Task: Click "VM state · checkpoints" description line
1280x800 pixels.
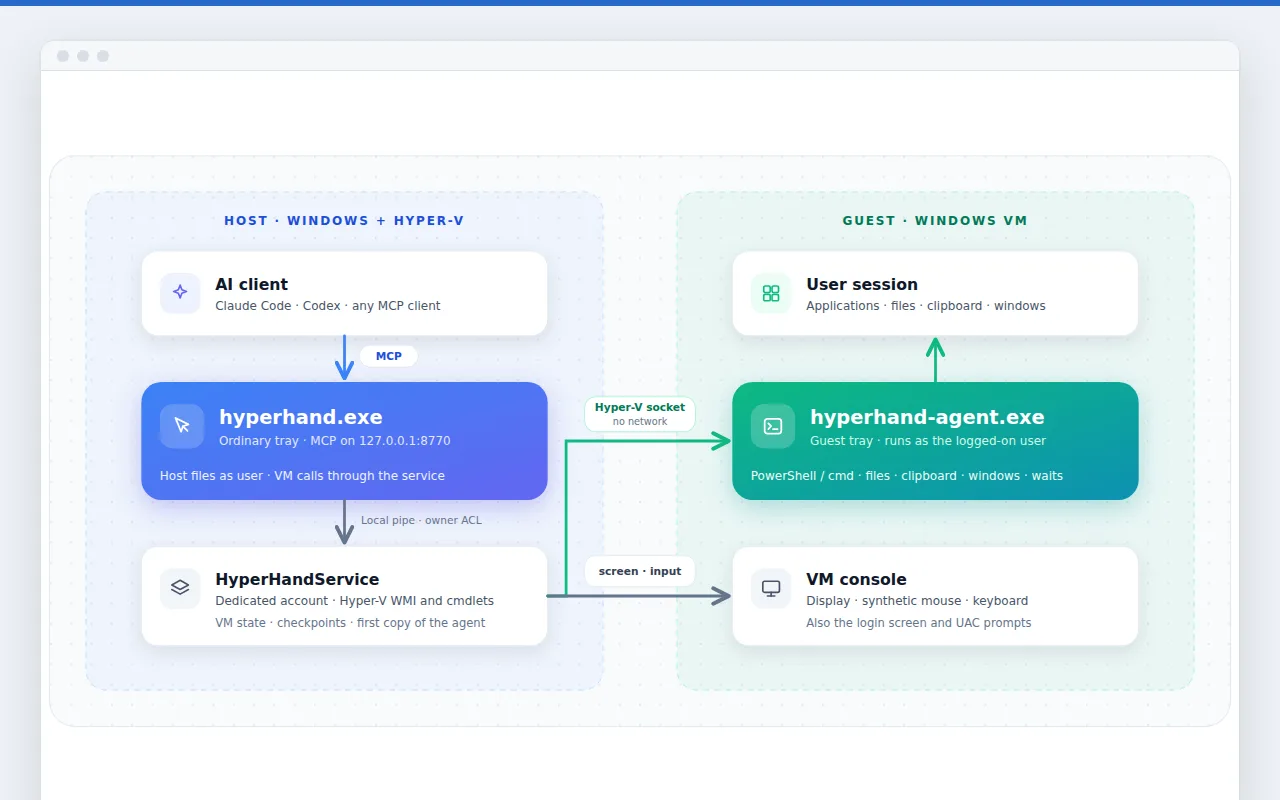Action: pyautogui.click(x=350, y=623)
